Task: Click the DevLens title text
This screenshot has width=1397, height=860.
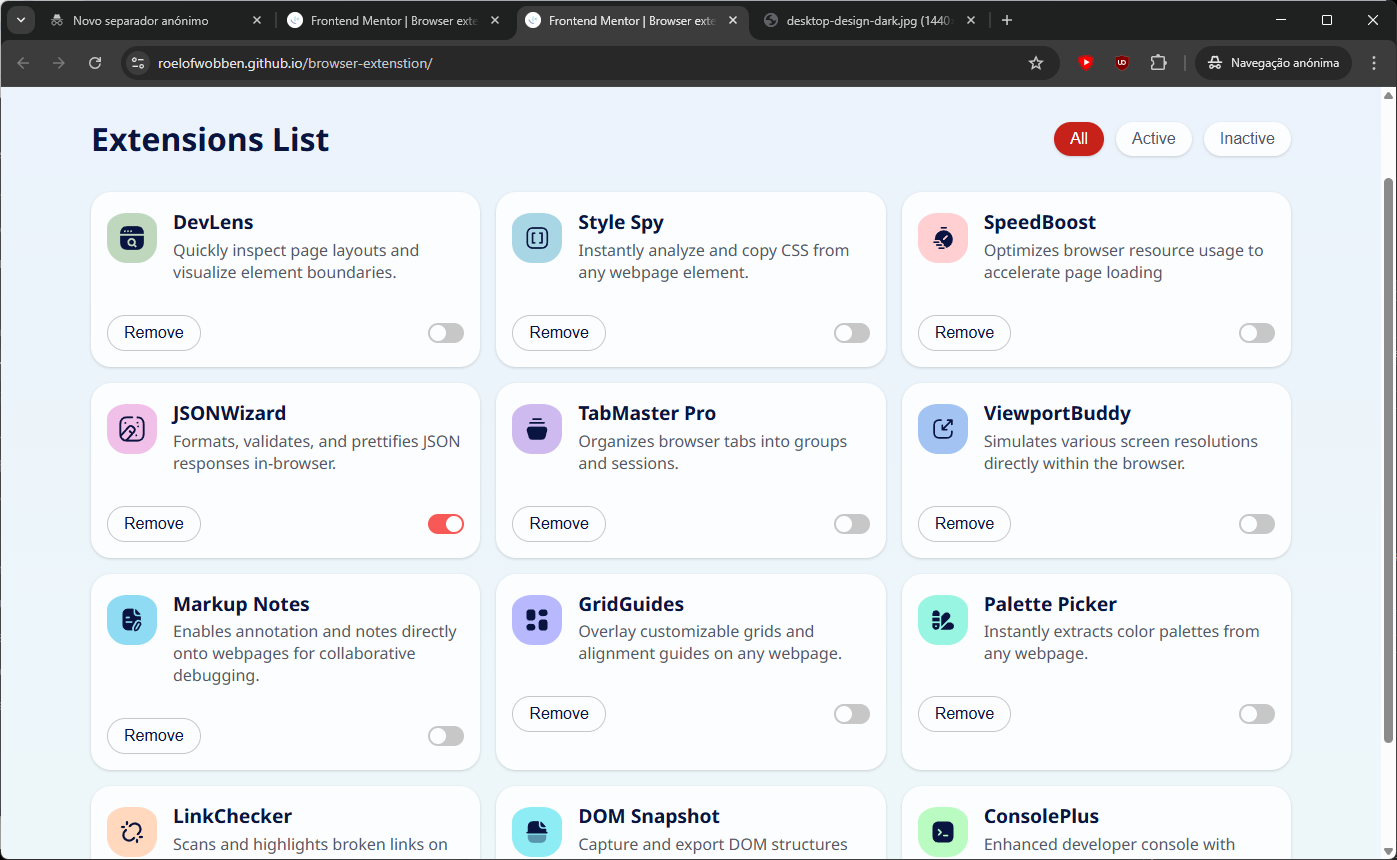Action: tap(213, 223)
